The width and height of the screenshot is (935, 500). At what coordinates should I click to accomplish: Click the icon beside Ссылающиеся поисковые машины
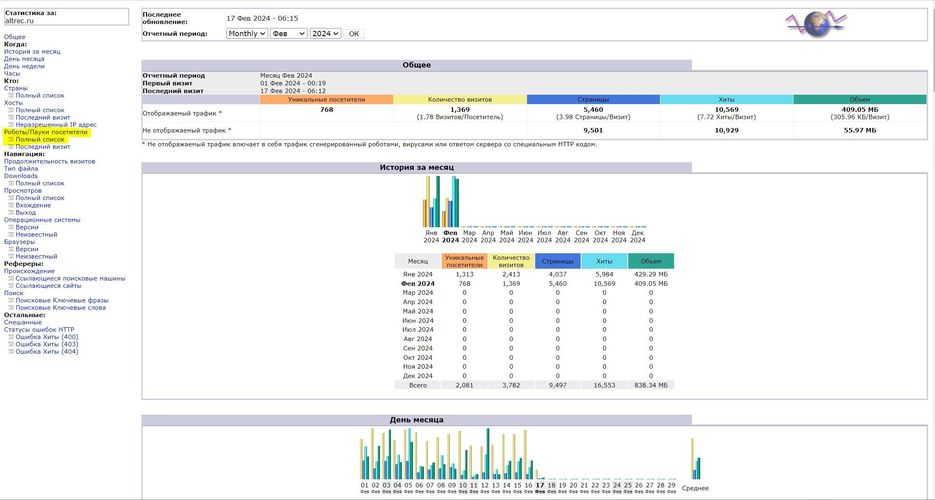pyautogui.click(x=11, y=278)
